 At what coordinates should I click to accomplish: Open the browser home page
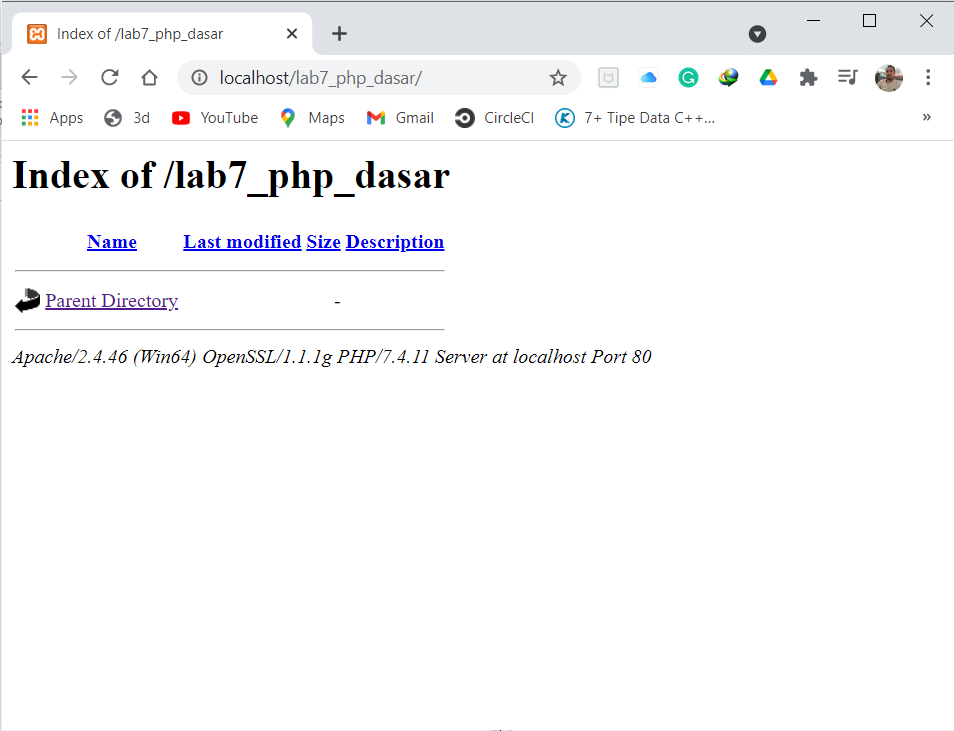coord(148,77)
